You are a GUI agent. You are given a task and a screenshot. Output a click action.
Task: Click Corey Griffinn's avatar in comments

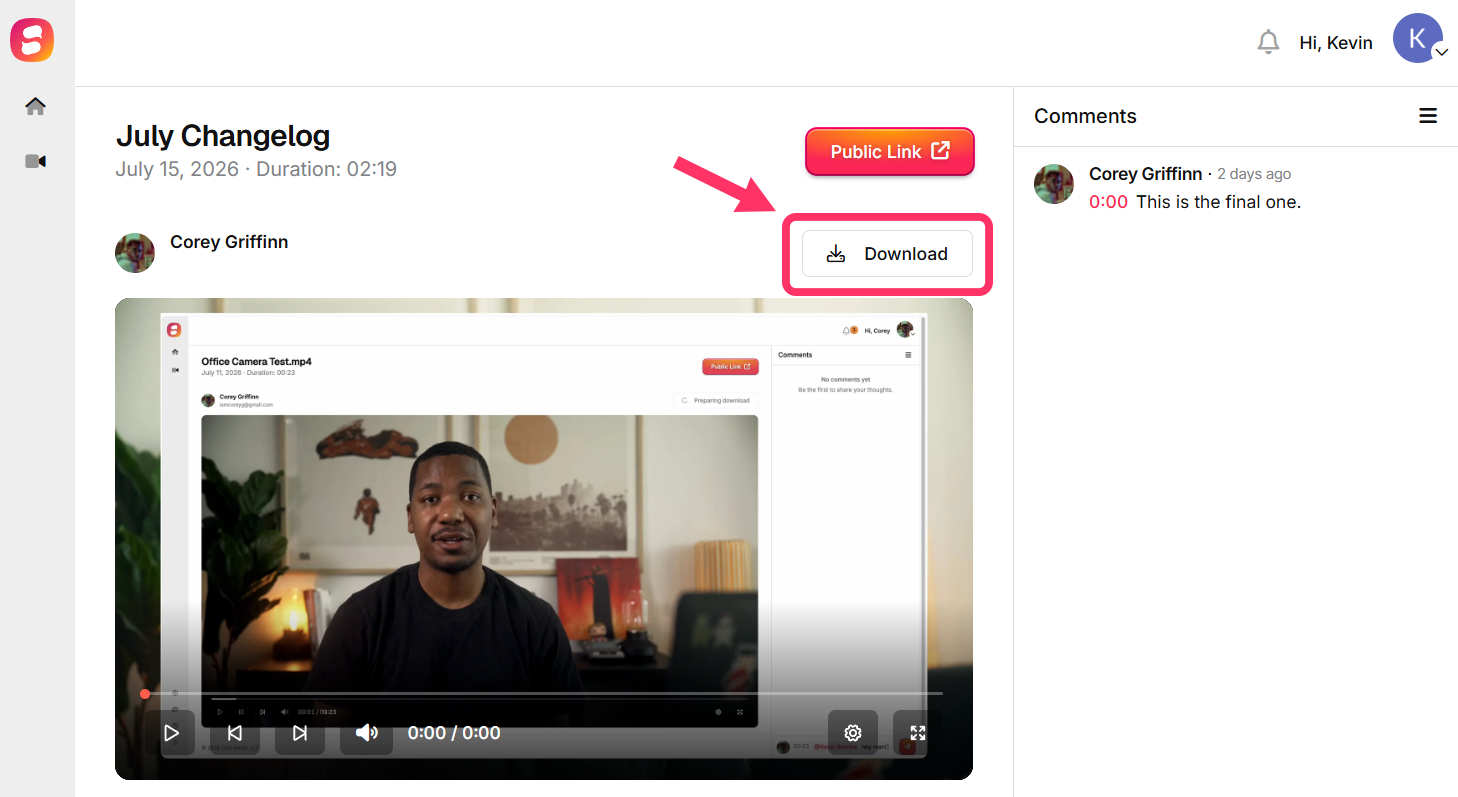(x=1054, y=184)
